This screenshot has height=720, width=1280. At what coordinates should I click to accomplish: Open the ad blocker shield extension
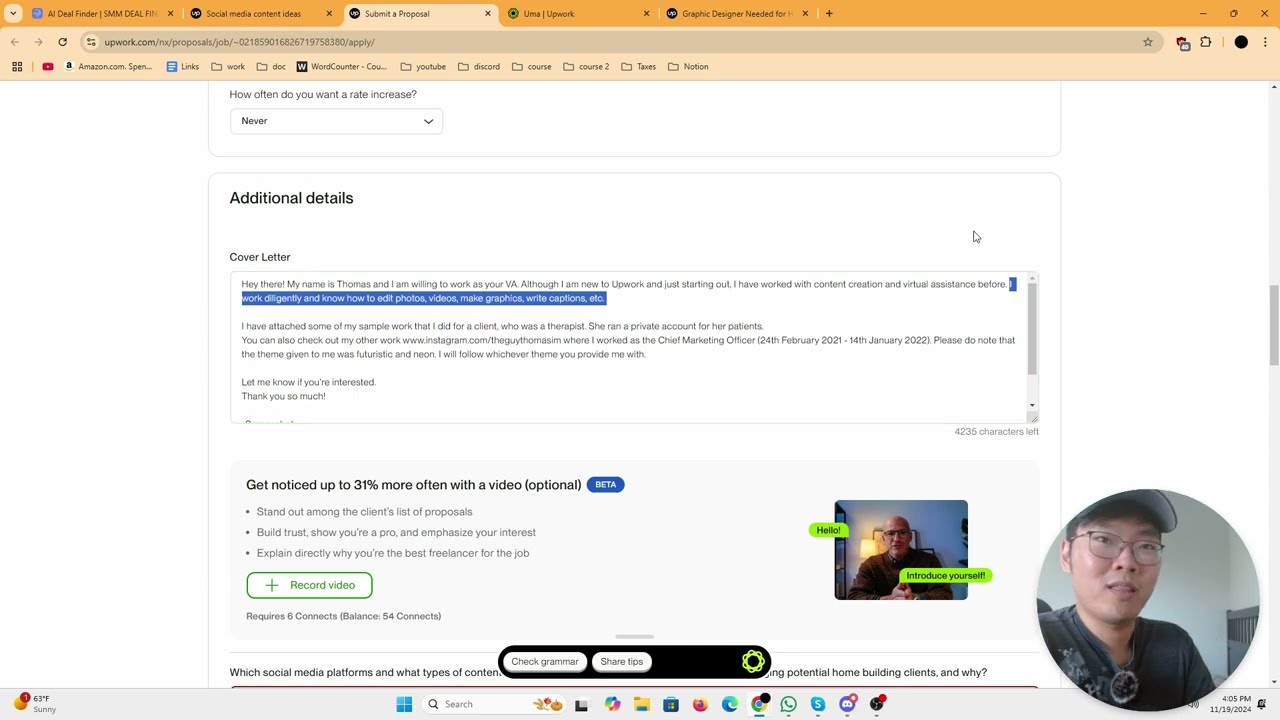point(1183,42)
